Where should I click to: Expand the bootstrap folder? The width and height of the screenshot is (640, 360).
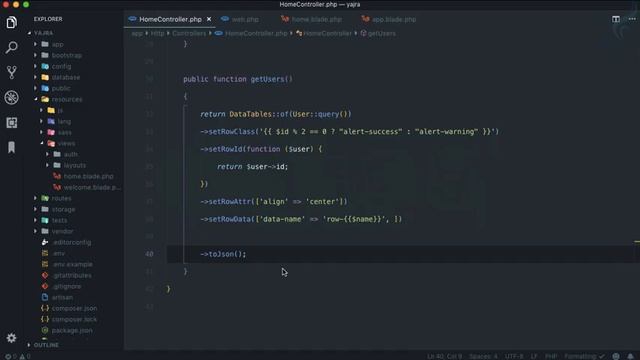tap(58, 55)
